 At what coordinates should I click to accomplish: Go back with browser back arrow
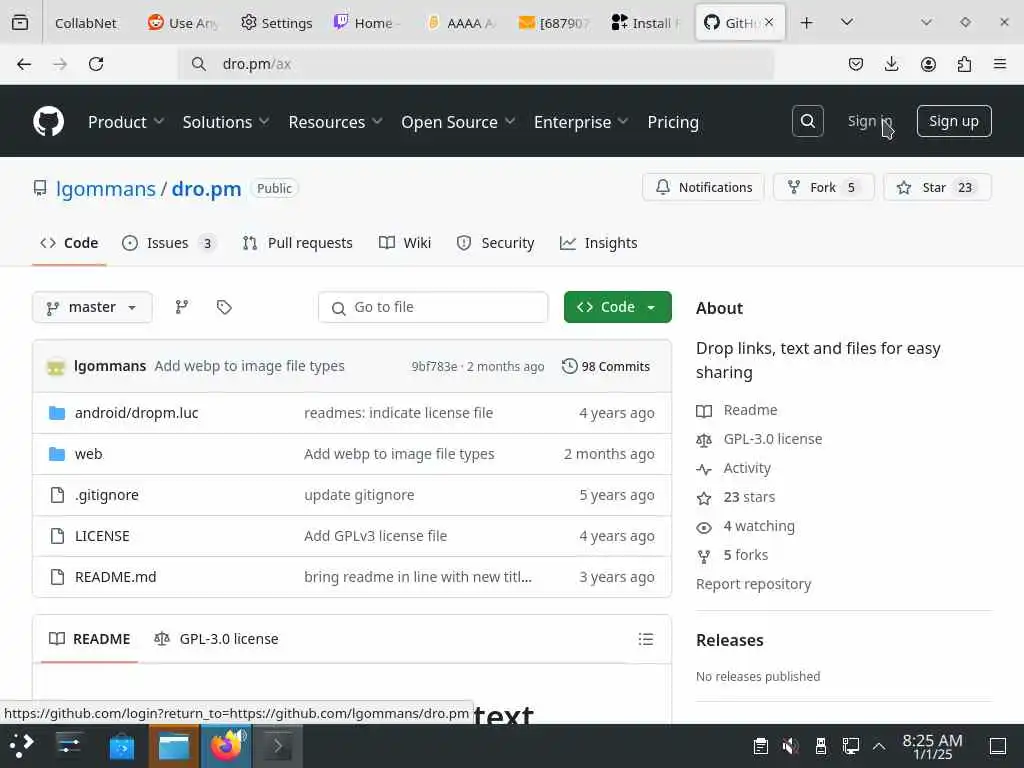pos(24,64)
